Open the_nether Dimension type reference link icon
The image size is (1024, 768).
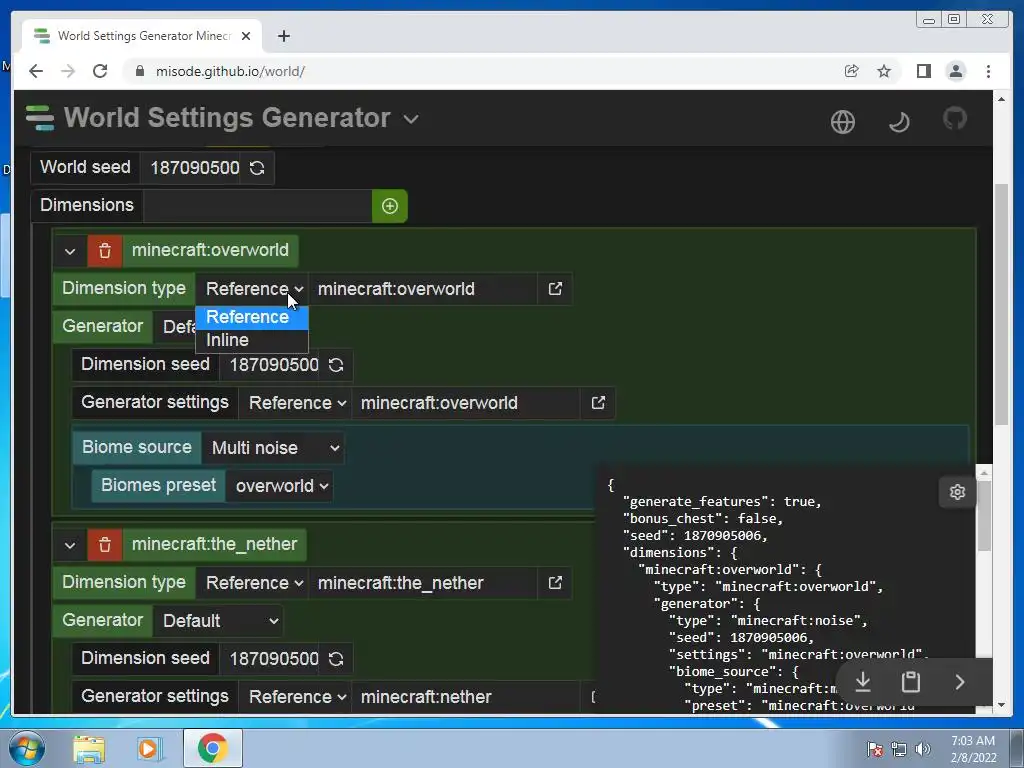point(555,583)
